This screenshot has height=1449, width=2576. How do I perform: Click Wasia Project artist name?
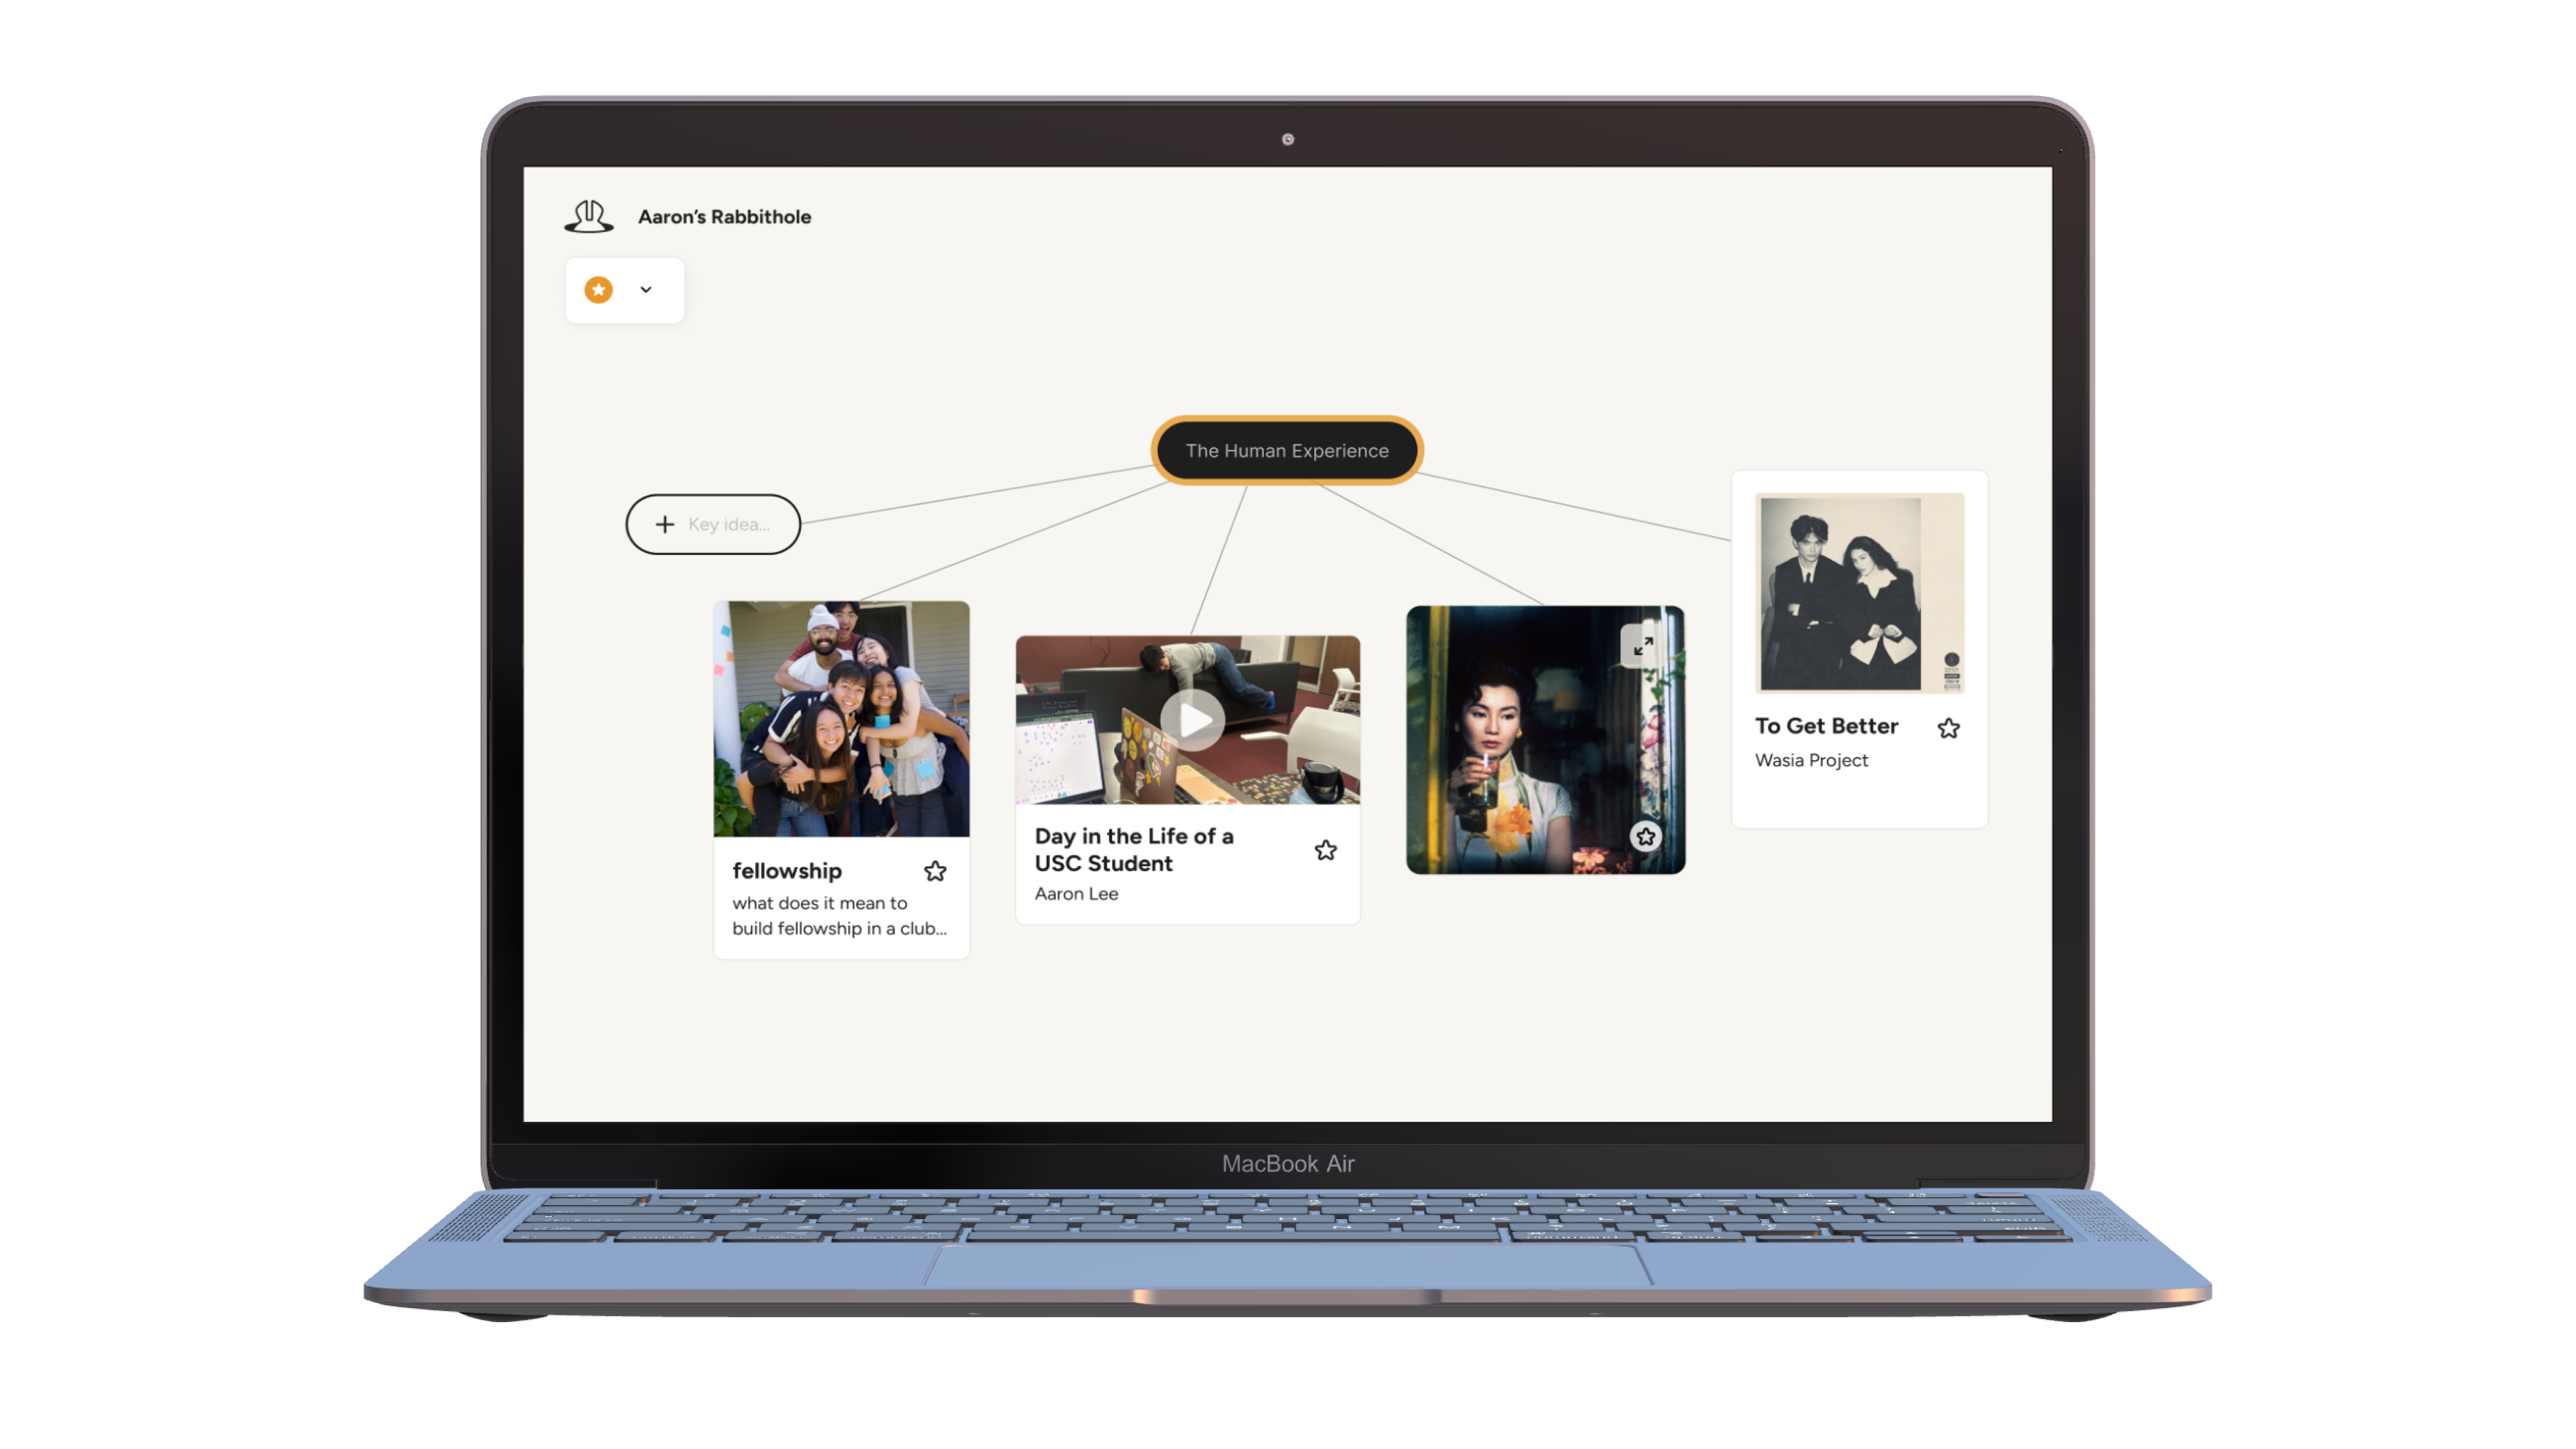coord(1811,761)
